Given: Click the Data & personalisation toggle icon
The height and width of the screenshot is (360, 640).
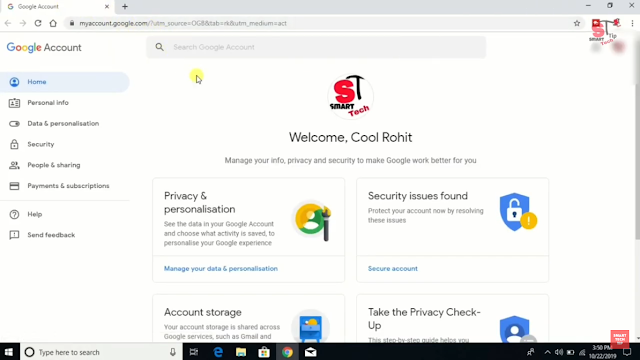Looking at the screenshot, I should tap(14, 124).
